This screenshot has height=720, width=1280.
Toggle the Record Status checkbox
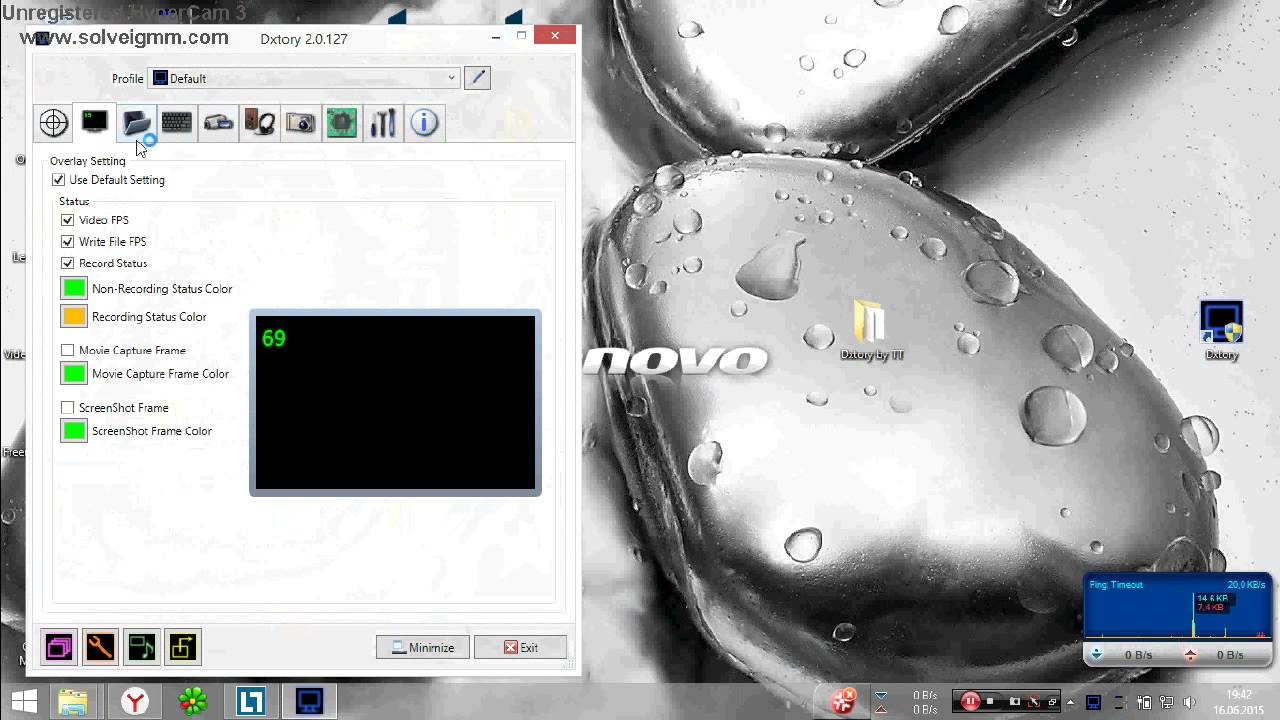(68, 263)
